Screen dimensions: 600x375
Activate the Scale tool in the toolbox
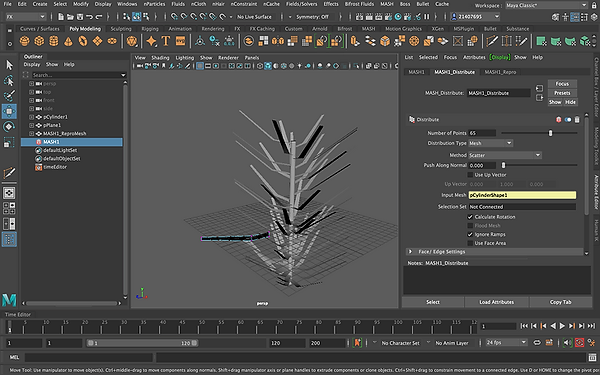click(9, 142)
